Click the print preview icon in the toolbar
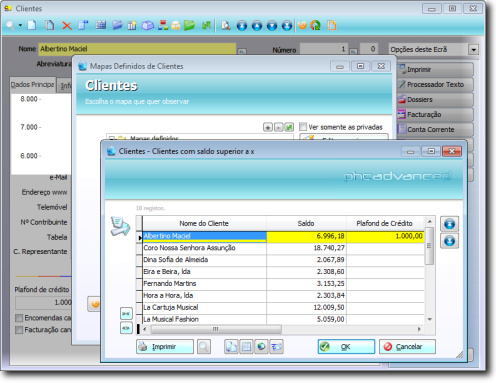This screenshot has height=383, width=496. [226, 26]
